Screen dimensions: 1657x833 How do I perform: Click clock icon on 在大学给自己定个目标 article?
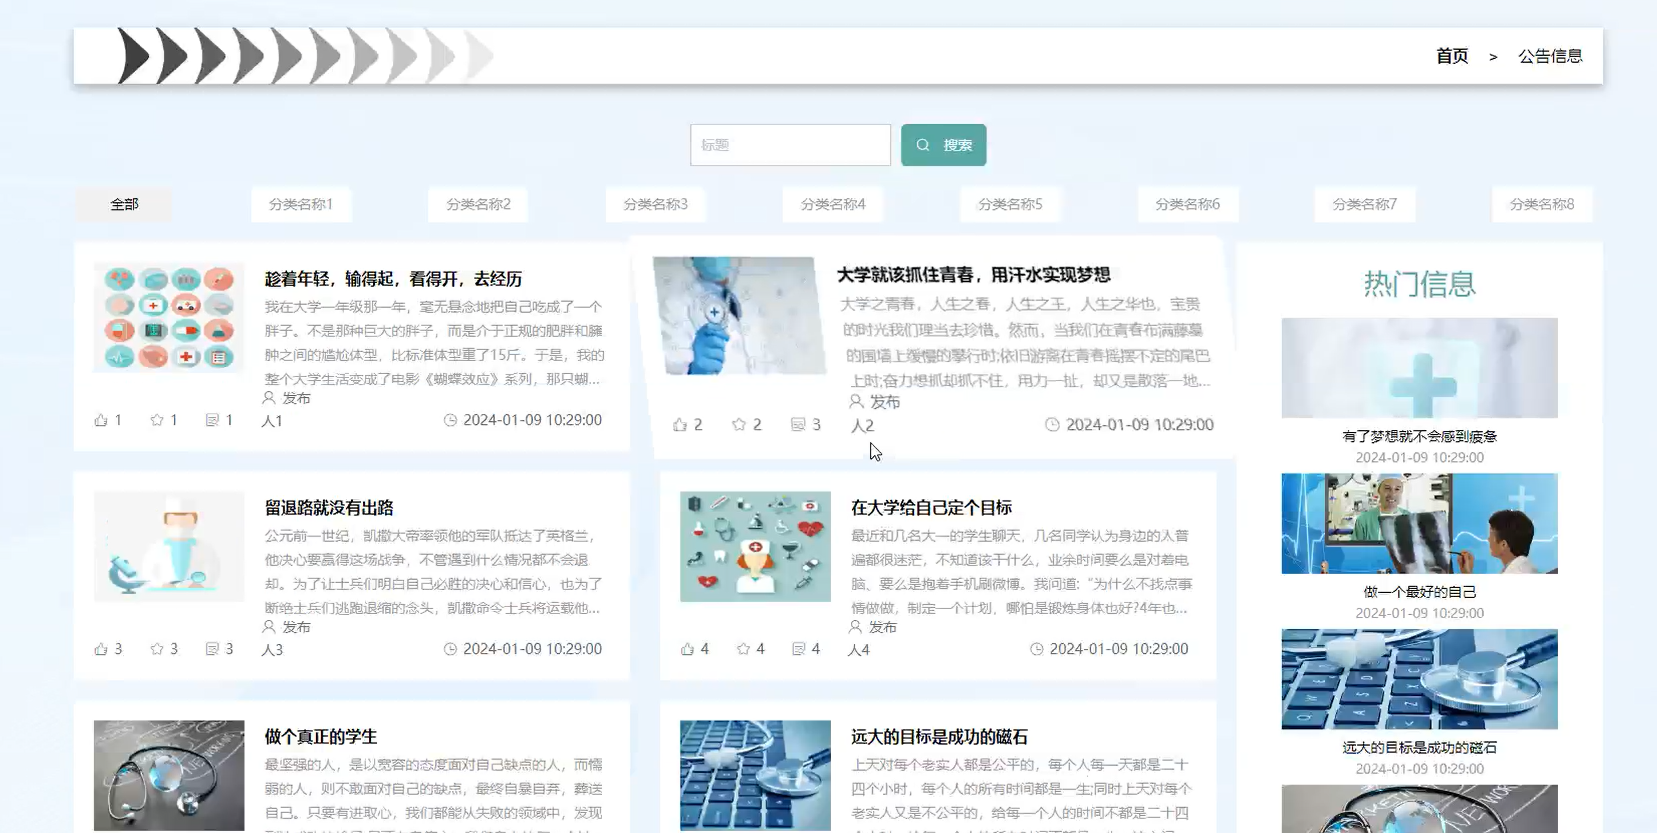(x=1037, y=649)
